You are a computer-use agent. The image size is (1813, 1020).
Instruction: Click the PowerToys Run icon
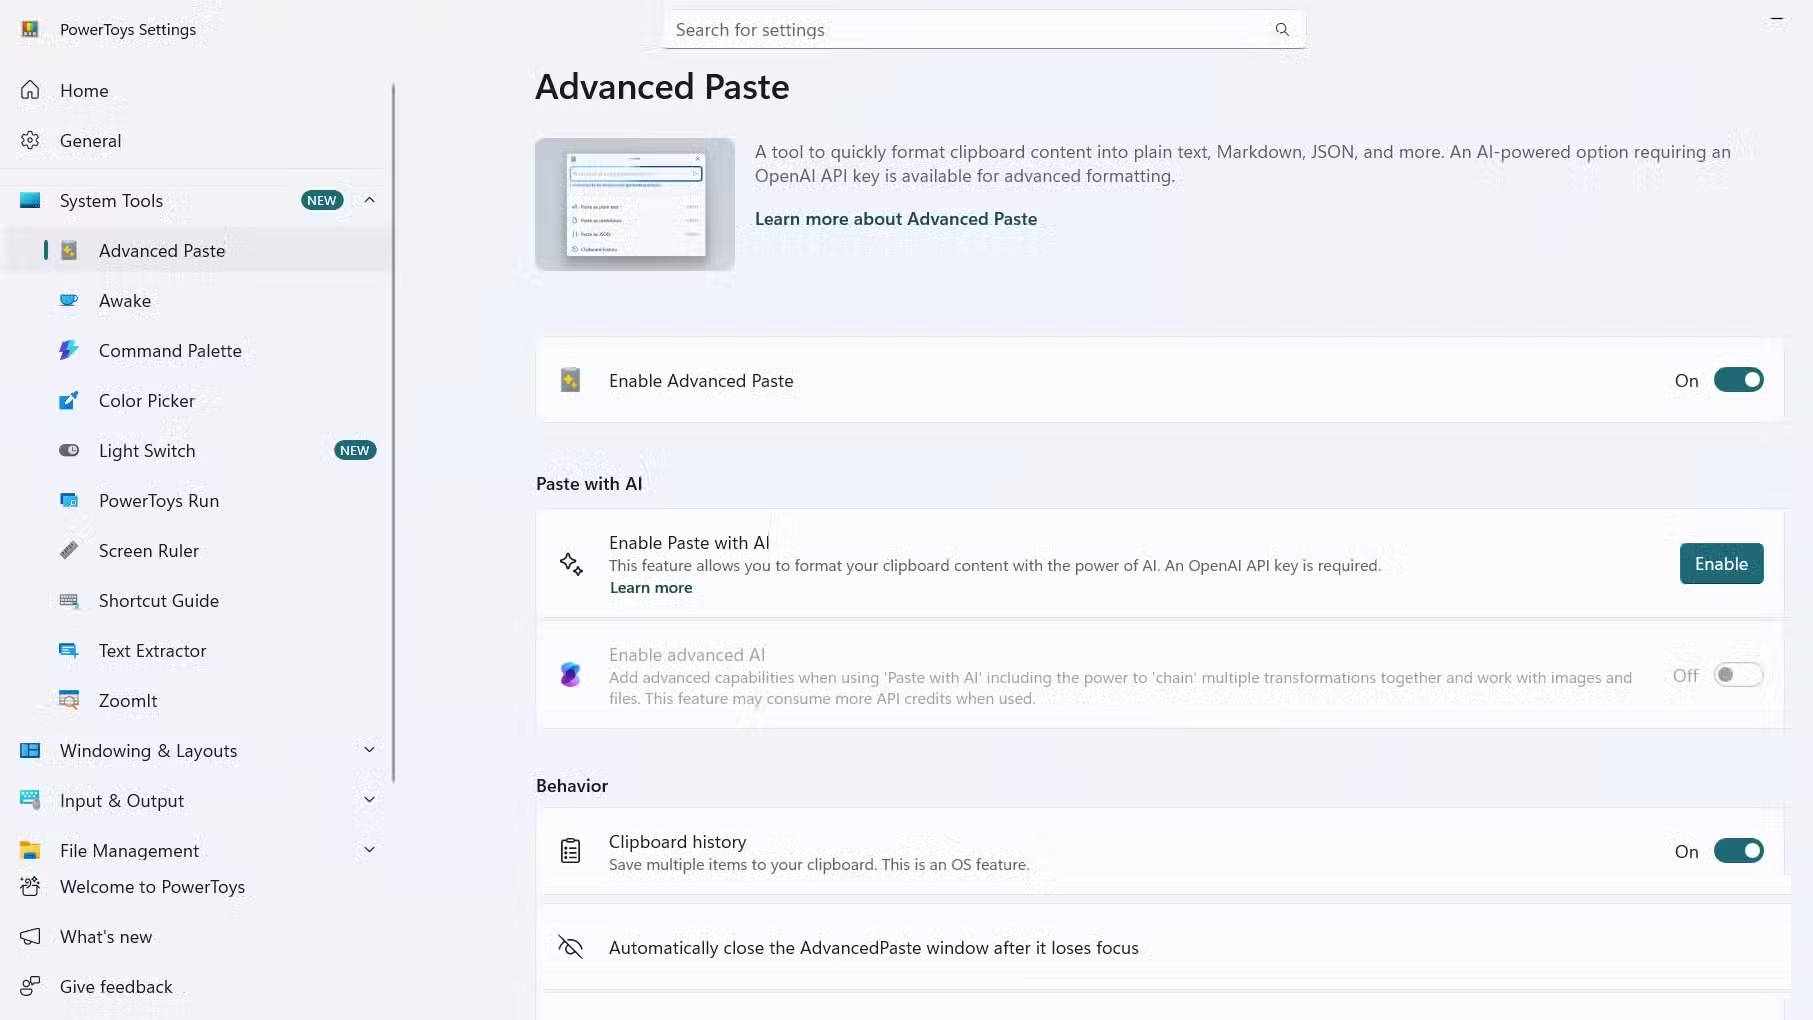[69, 500]
